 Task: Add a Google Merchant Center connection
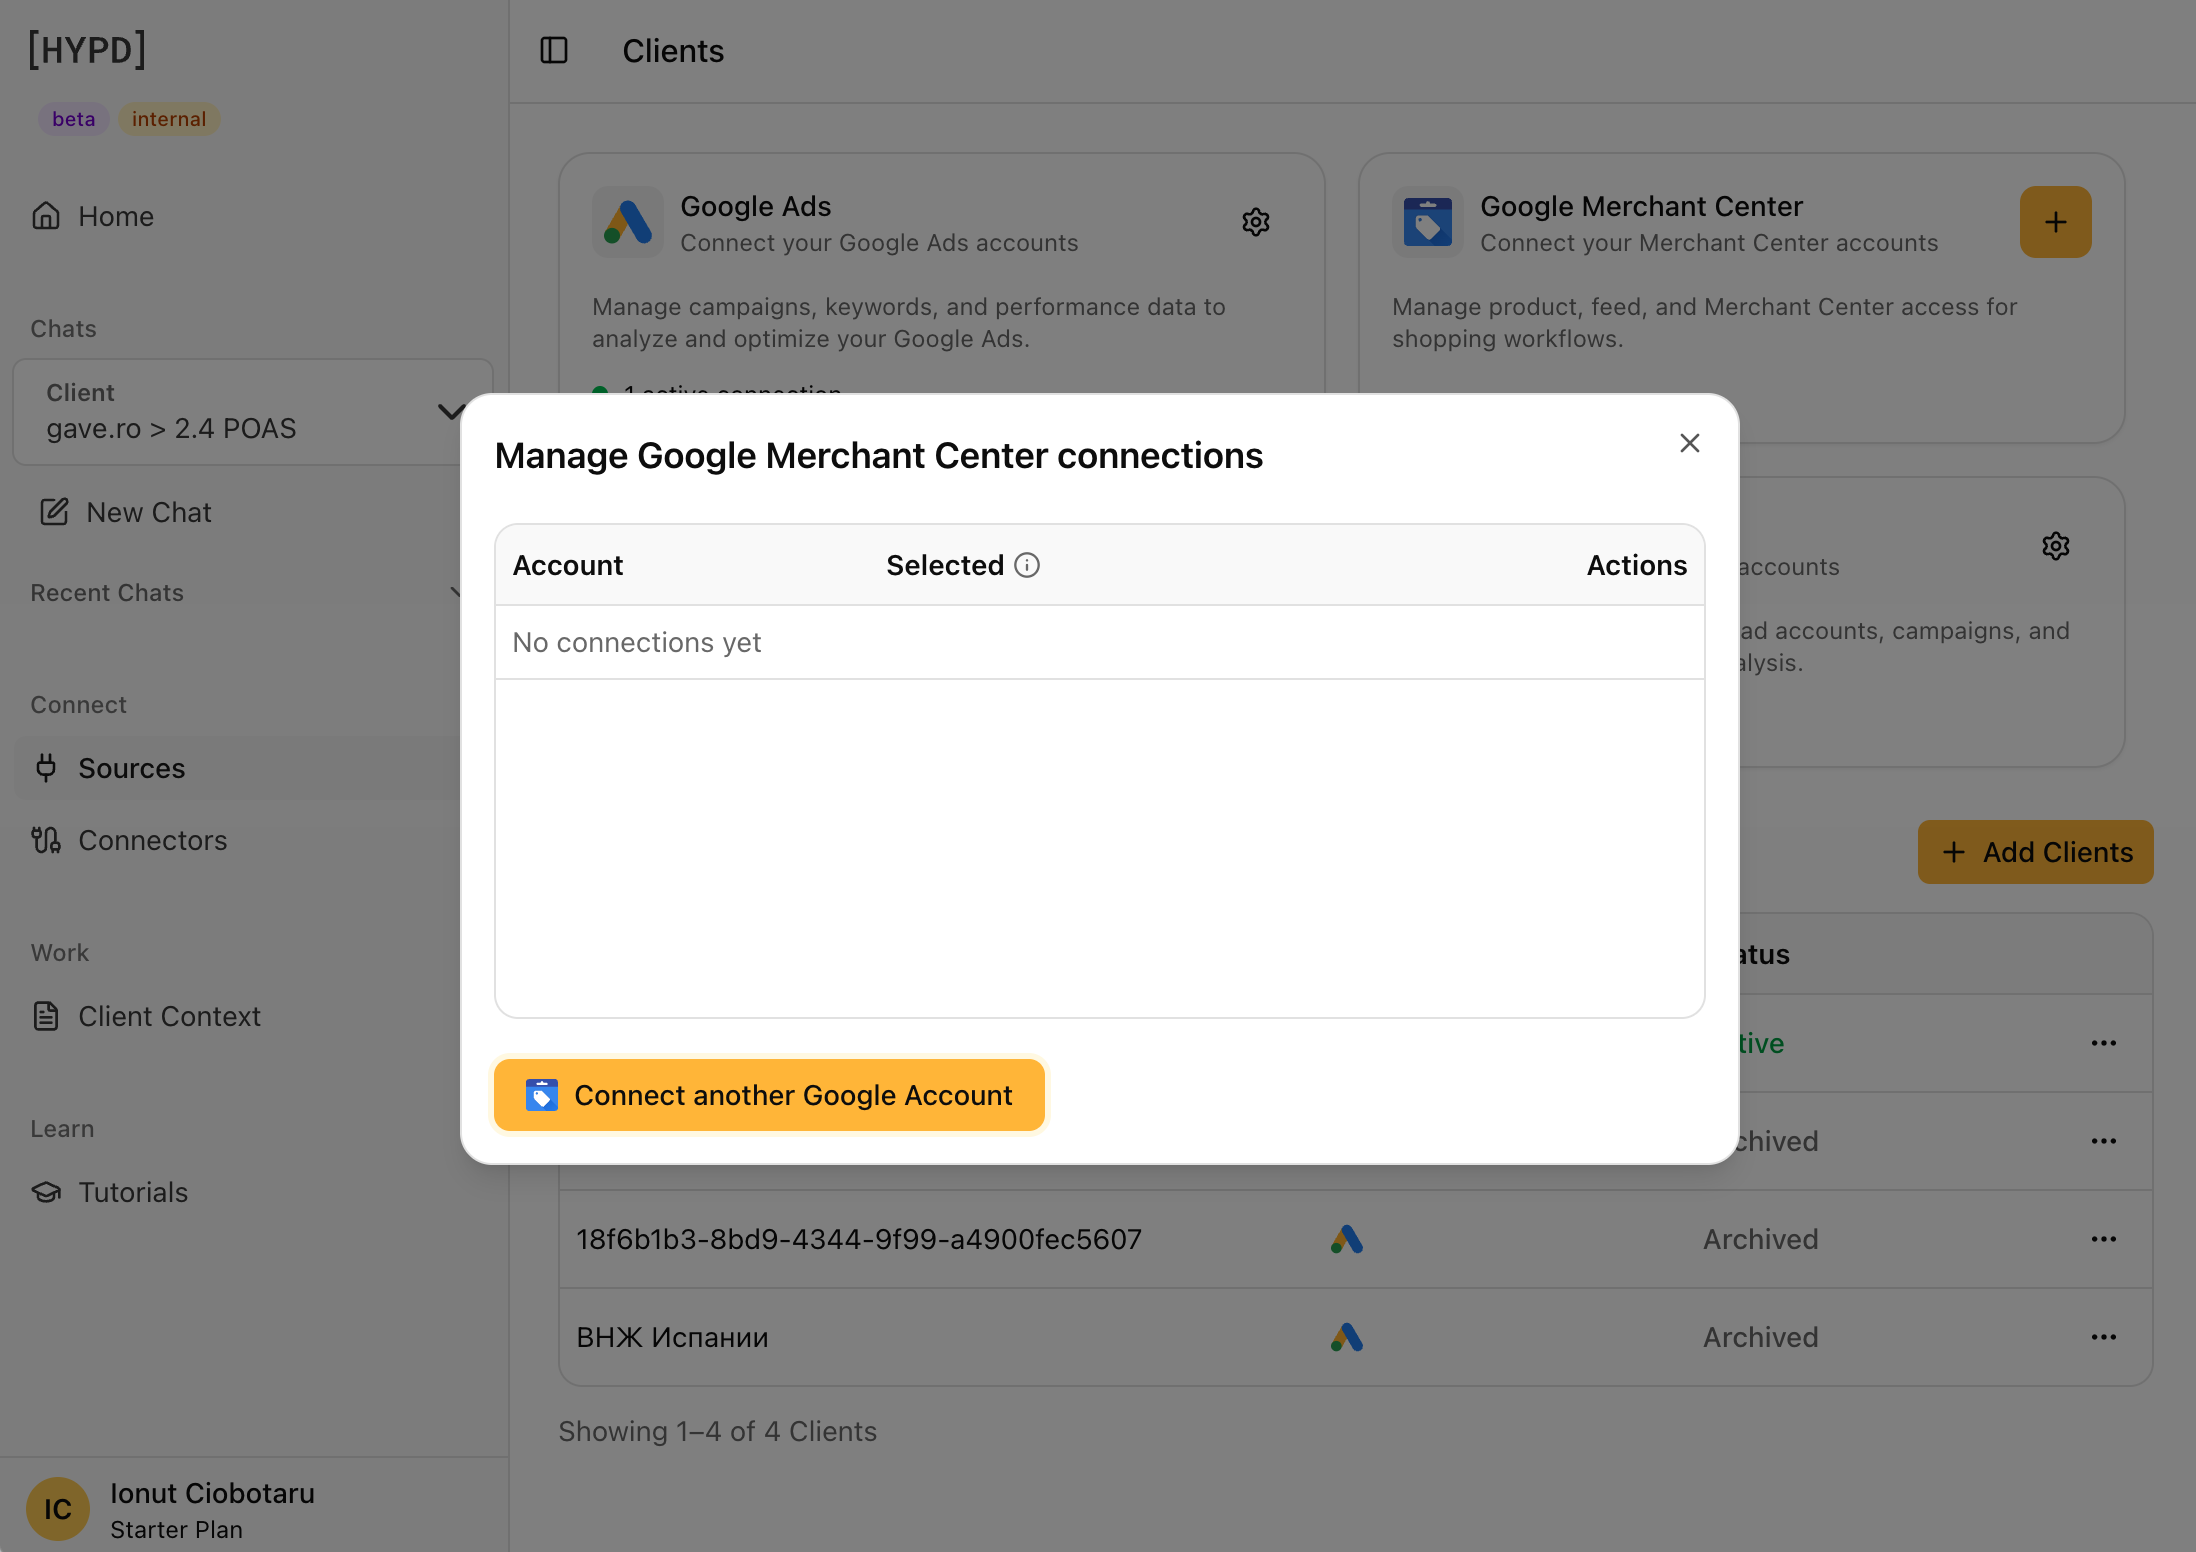(x=2056, y=222)
